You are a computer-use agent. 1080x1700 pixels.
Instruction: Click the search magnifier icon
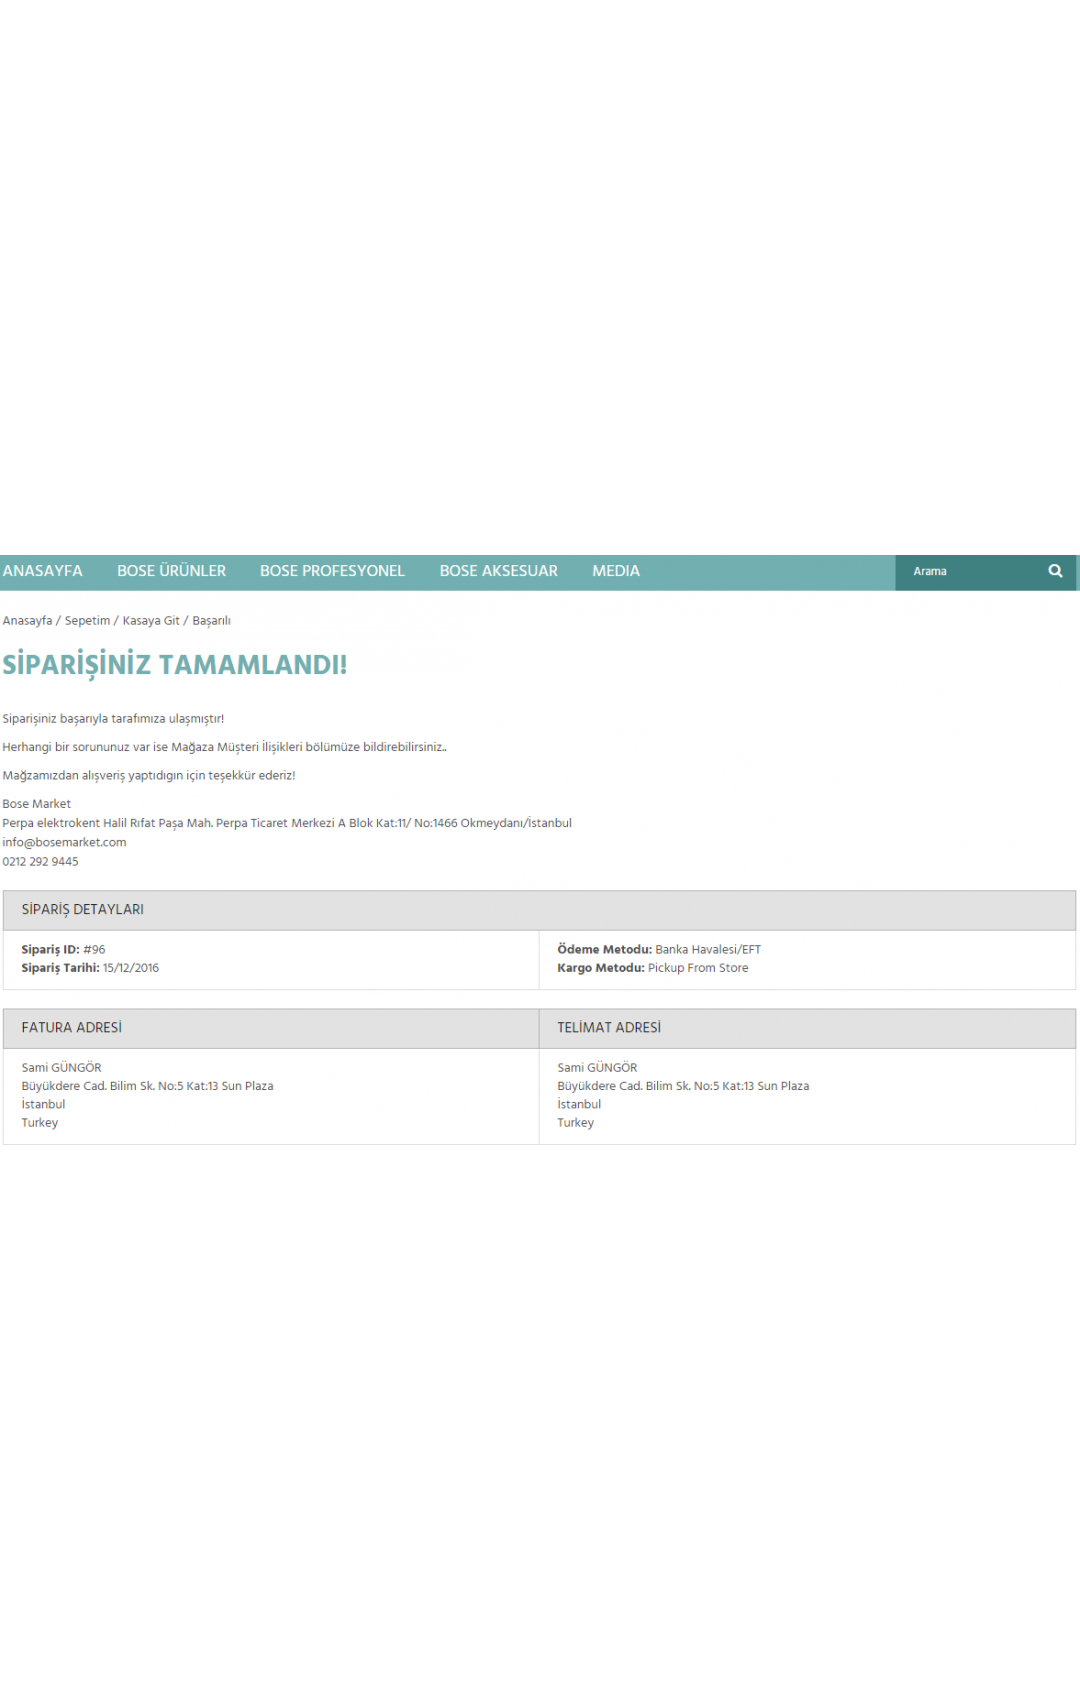tap(1055, 571)
